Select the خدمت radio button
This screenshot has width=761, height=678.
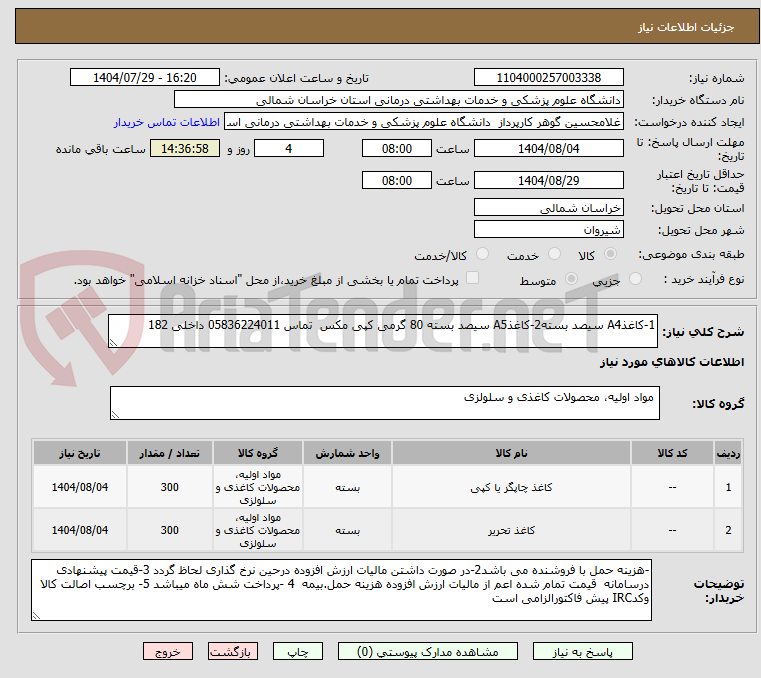[554, 254]
